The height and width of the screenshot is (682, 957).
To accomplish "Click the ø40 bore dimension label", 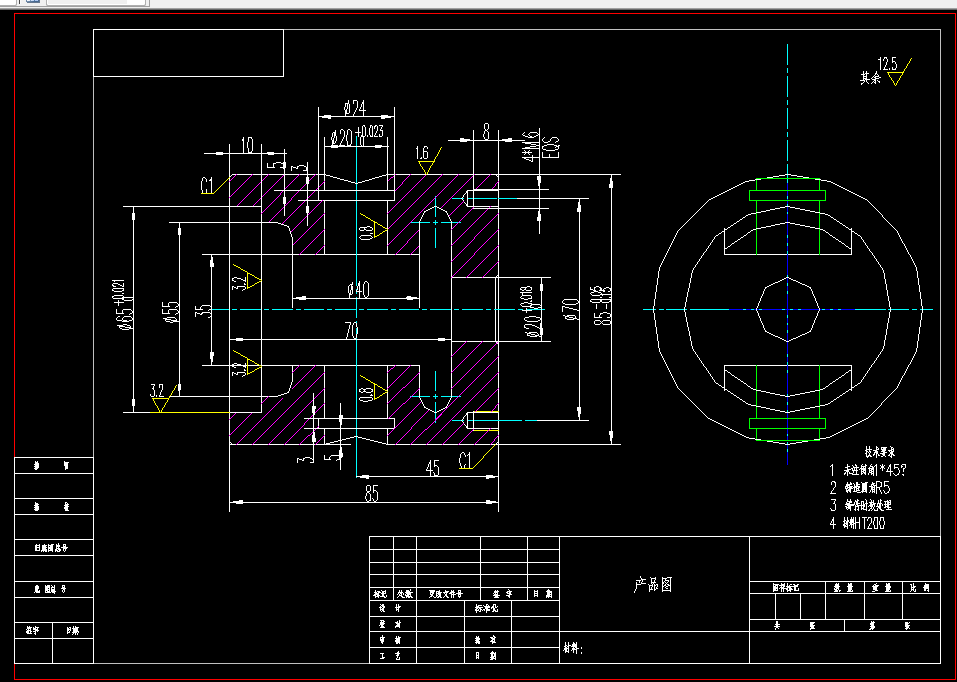I will coord(358,290).
